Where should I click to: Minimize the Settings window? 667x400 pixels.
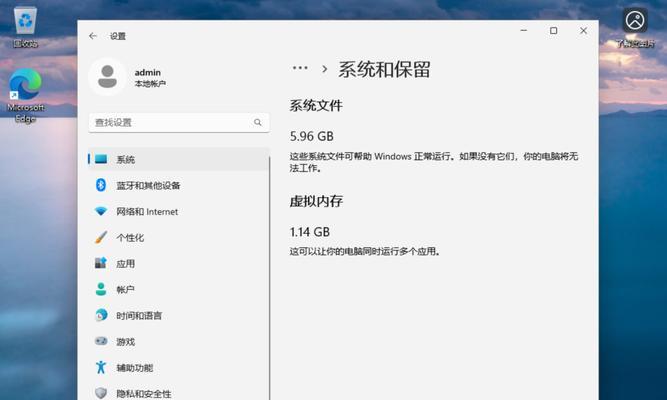coord(524,31)
